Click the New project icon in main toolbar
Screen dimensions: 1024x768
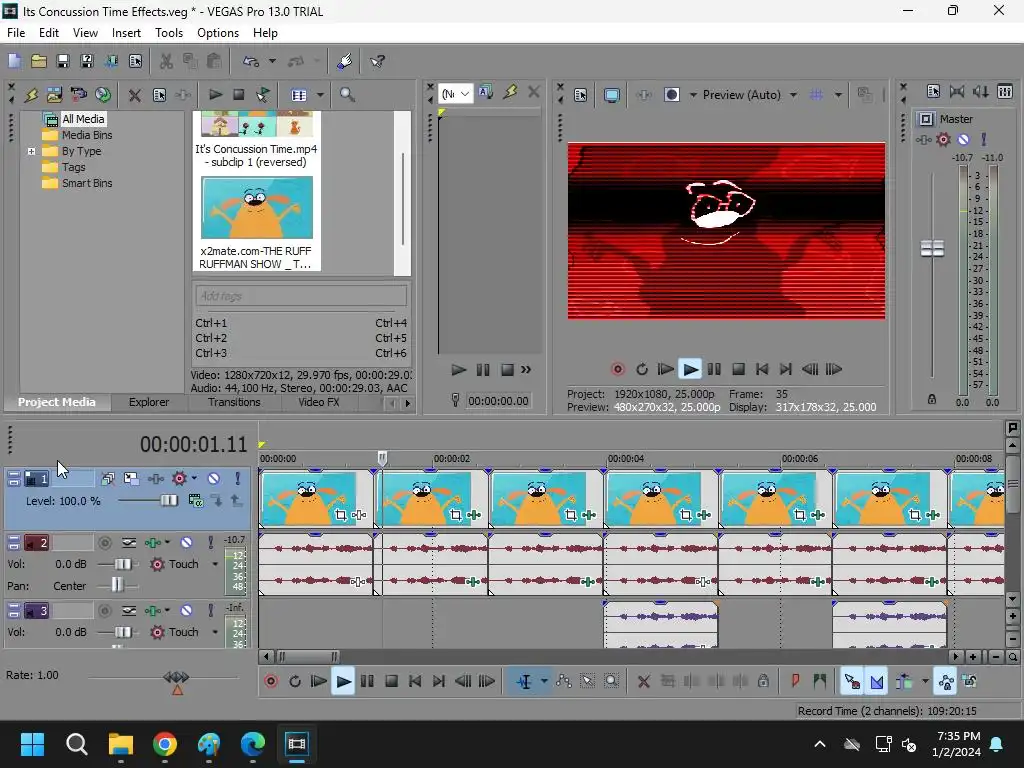14,61
